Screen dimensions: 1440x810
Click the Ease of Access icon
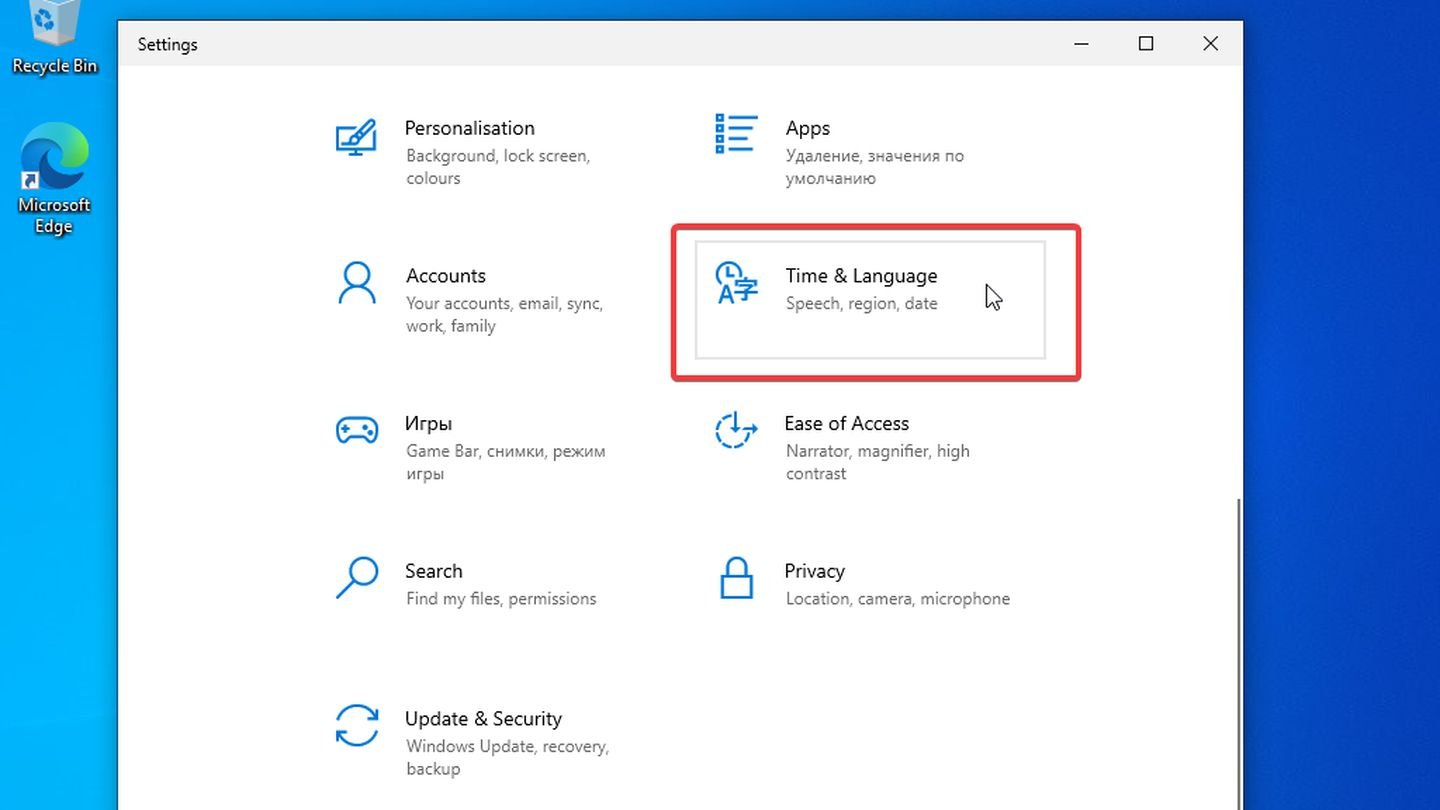[x=736, y=430]
